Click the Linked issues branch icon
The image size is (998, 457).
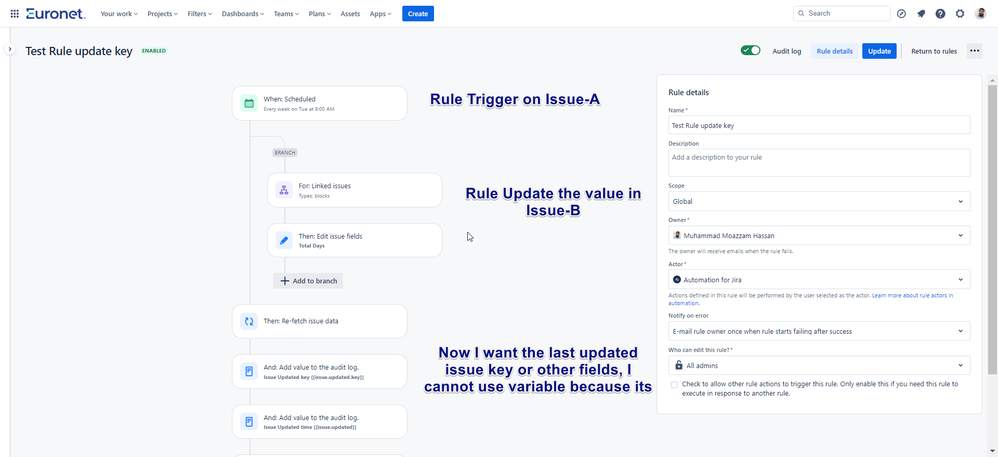[x=284, y=190]
